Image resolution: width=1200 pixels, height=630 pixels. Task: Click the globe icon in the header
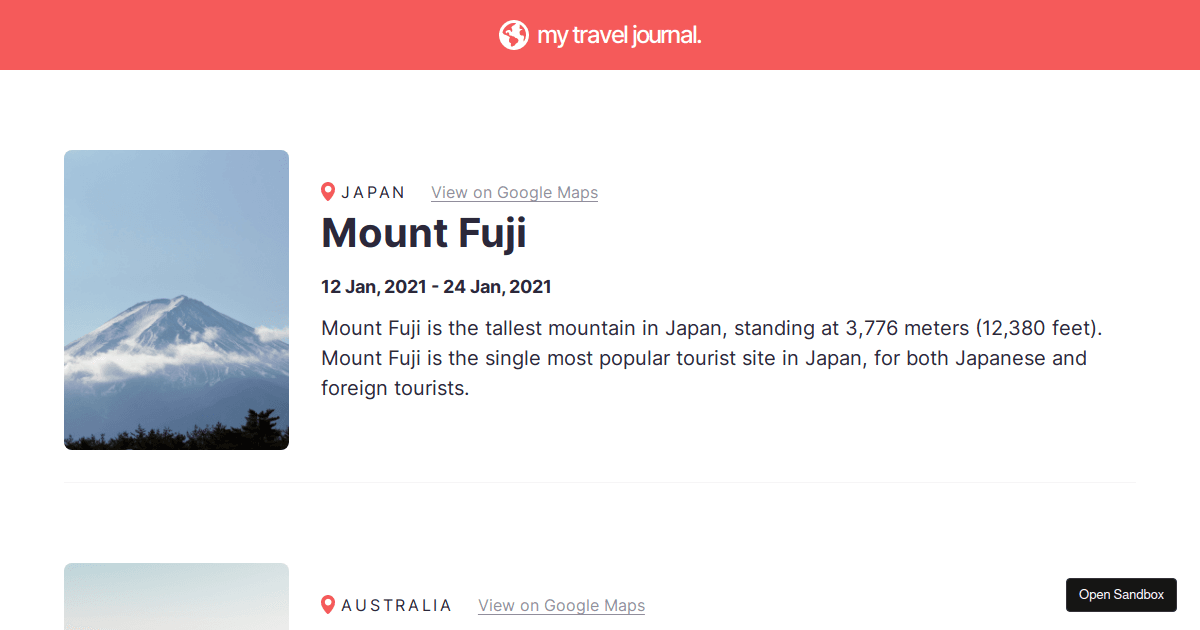(513, 35)
